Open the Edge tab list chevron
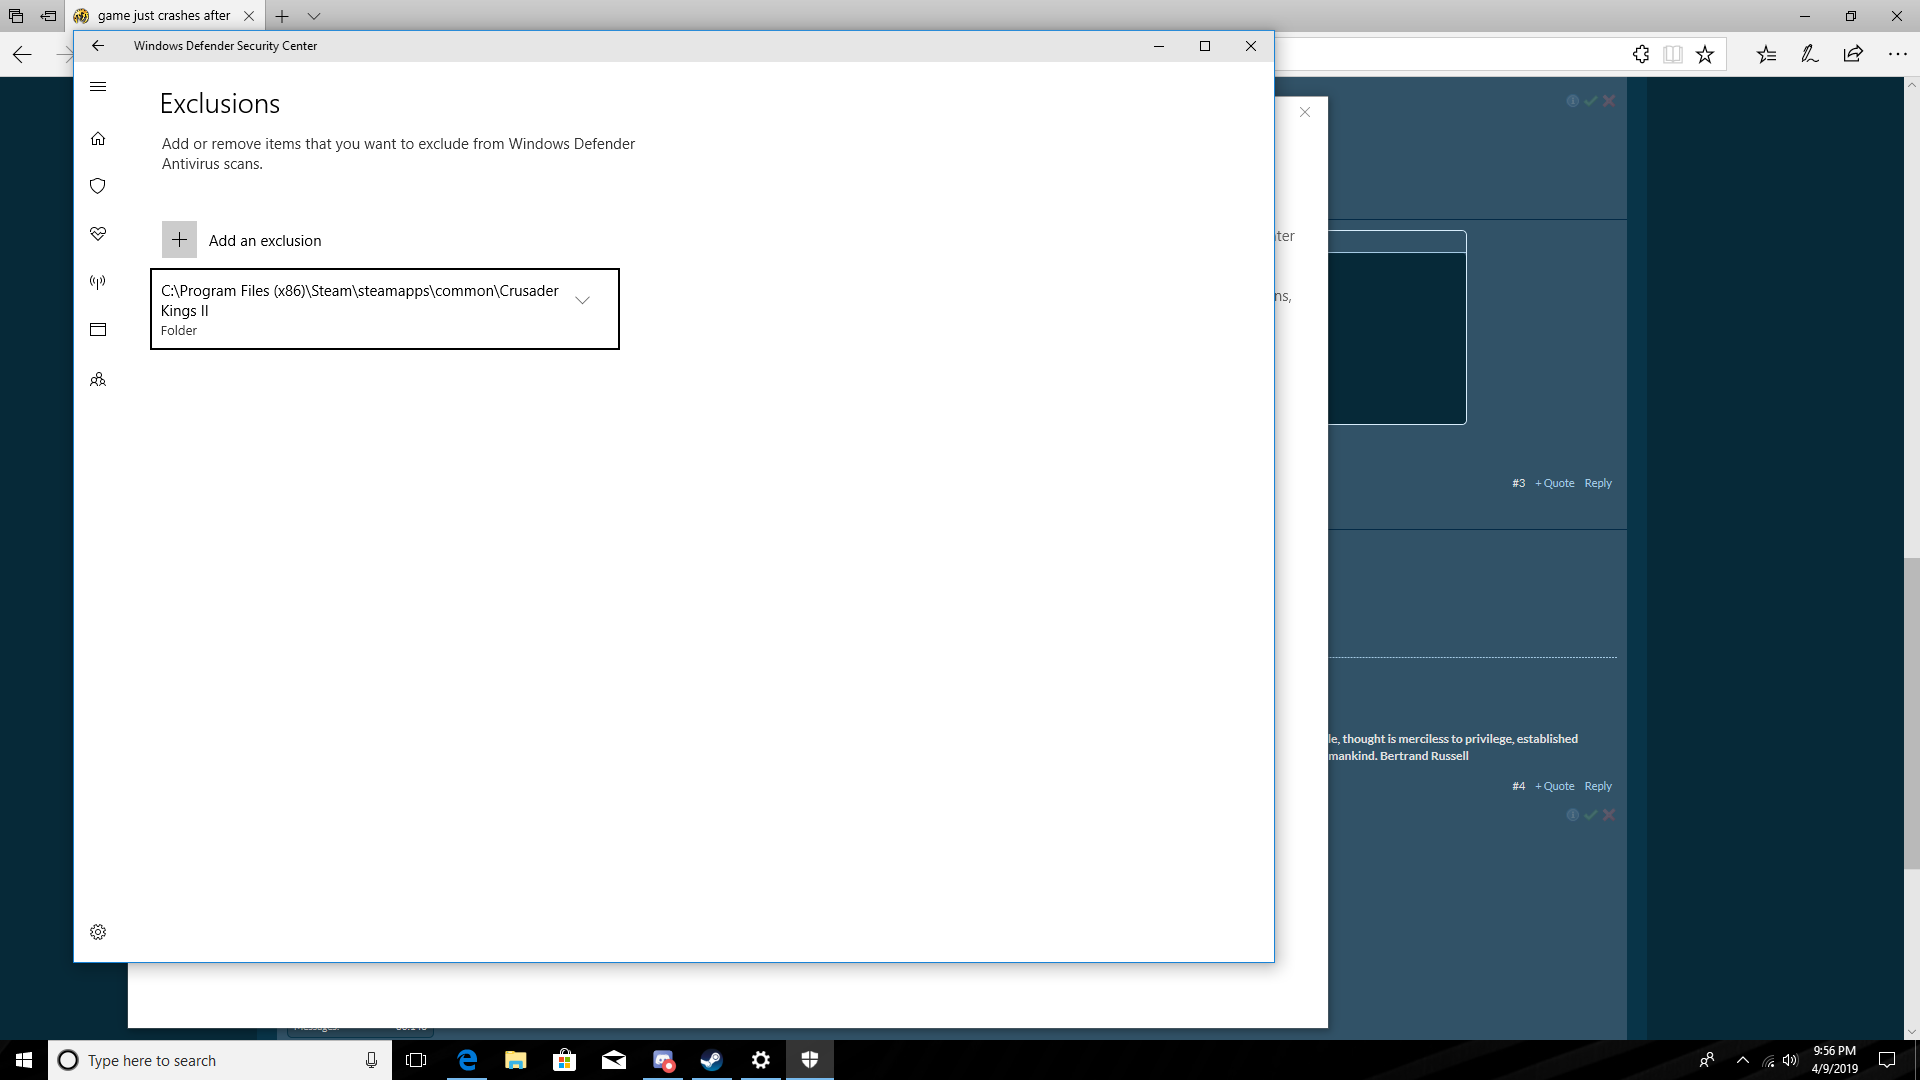The width and height of the screenshot is (1920, 1080). click(314, 16)
